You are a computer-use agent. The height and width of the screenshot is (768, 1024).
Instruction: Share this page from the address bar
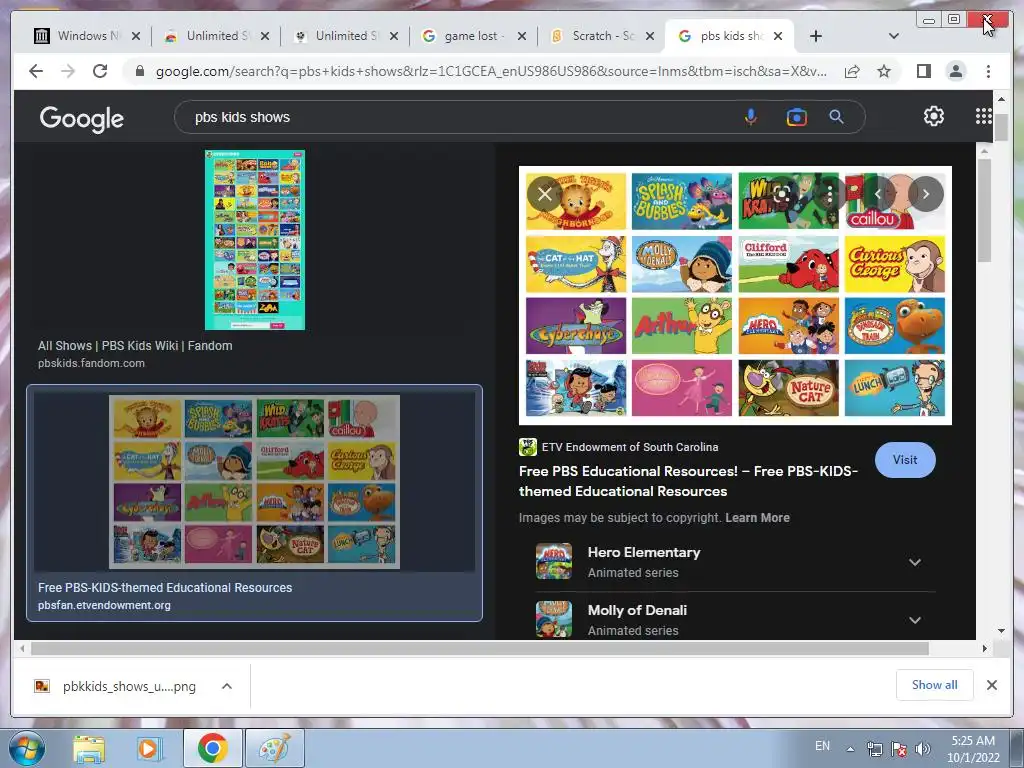852,71
